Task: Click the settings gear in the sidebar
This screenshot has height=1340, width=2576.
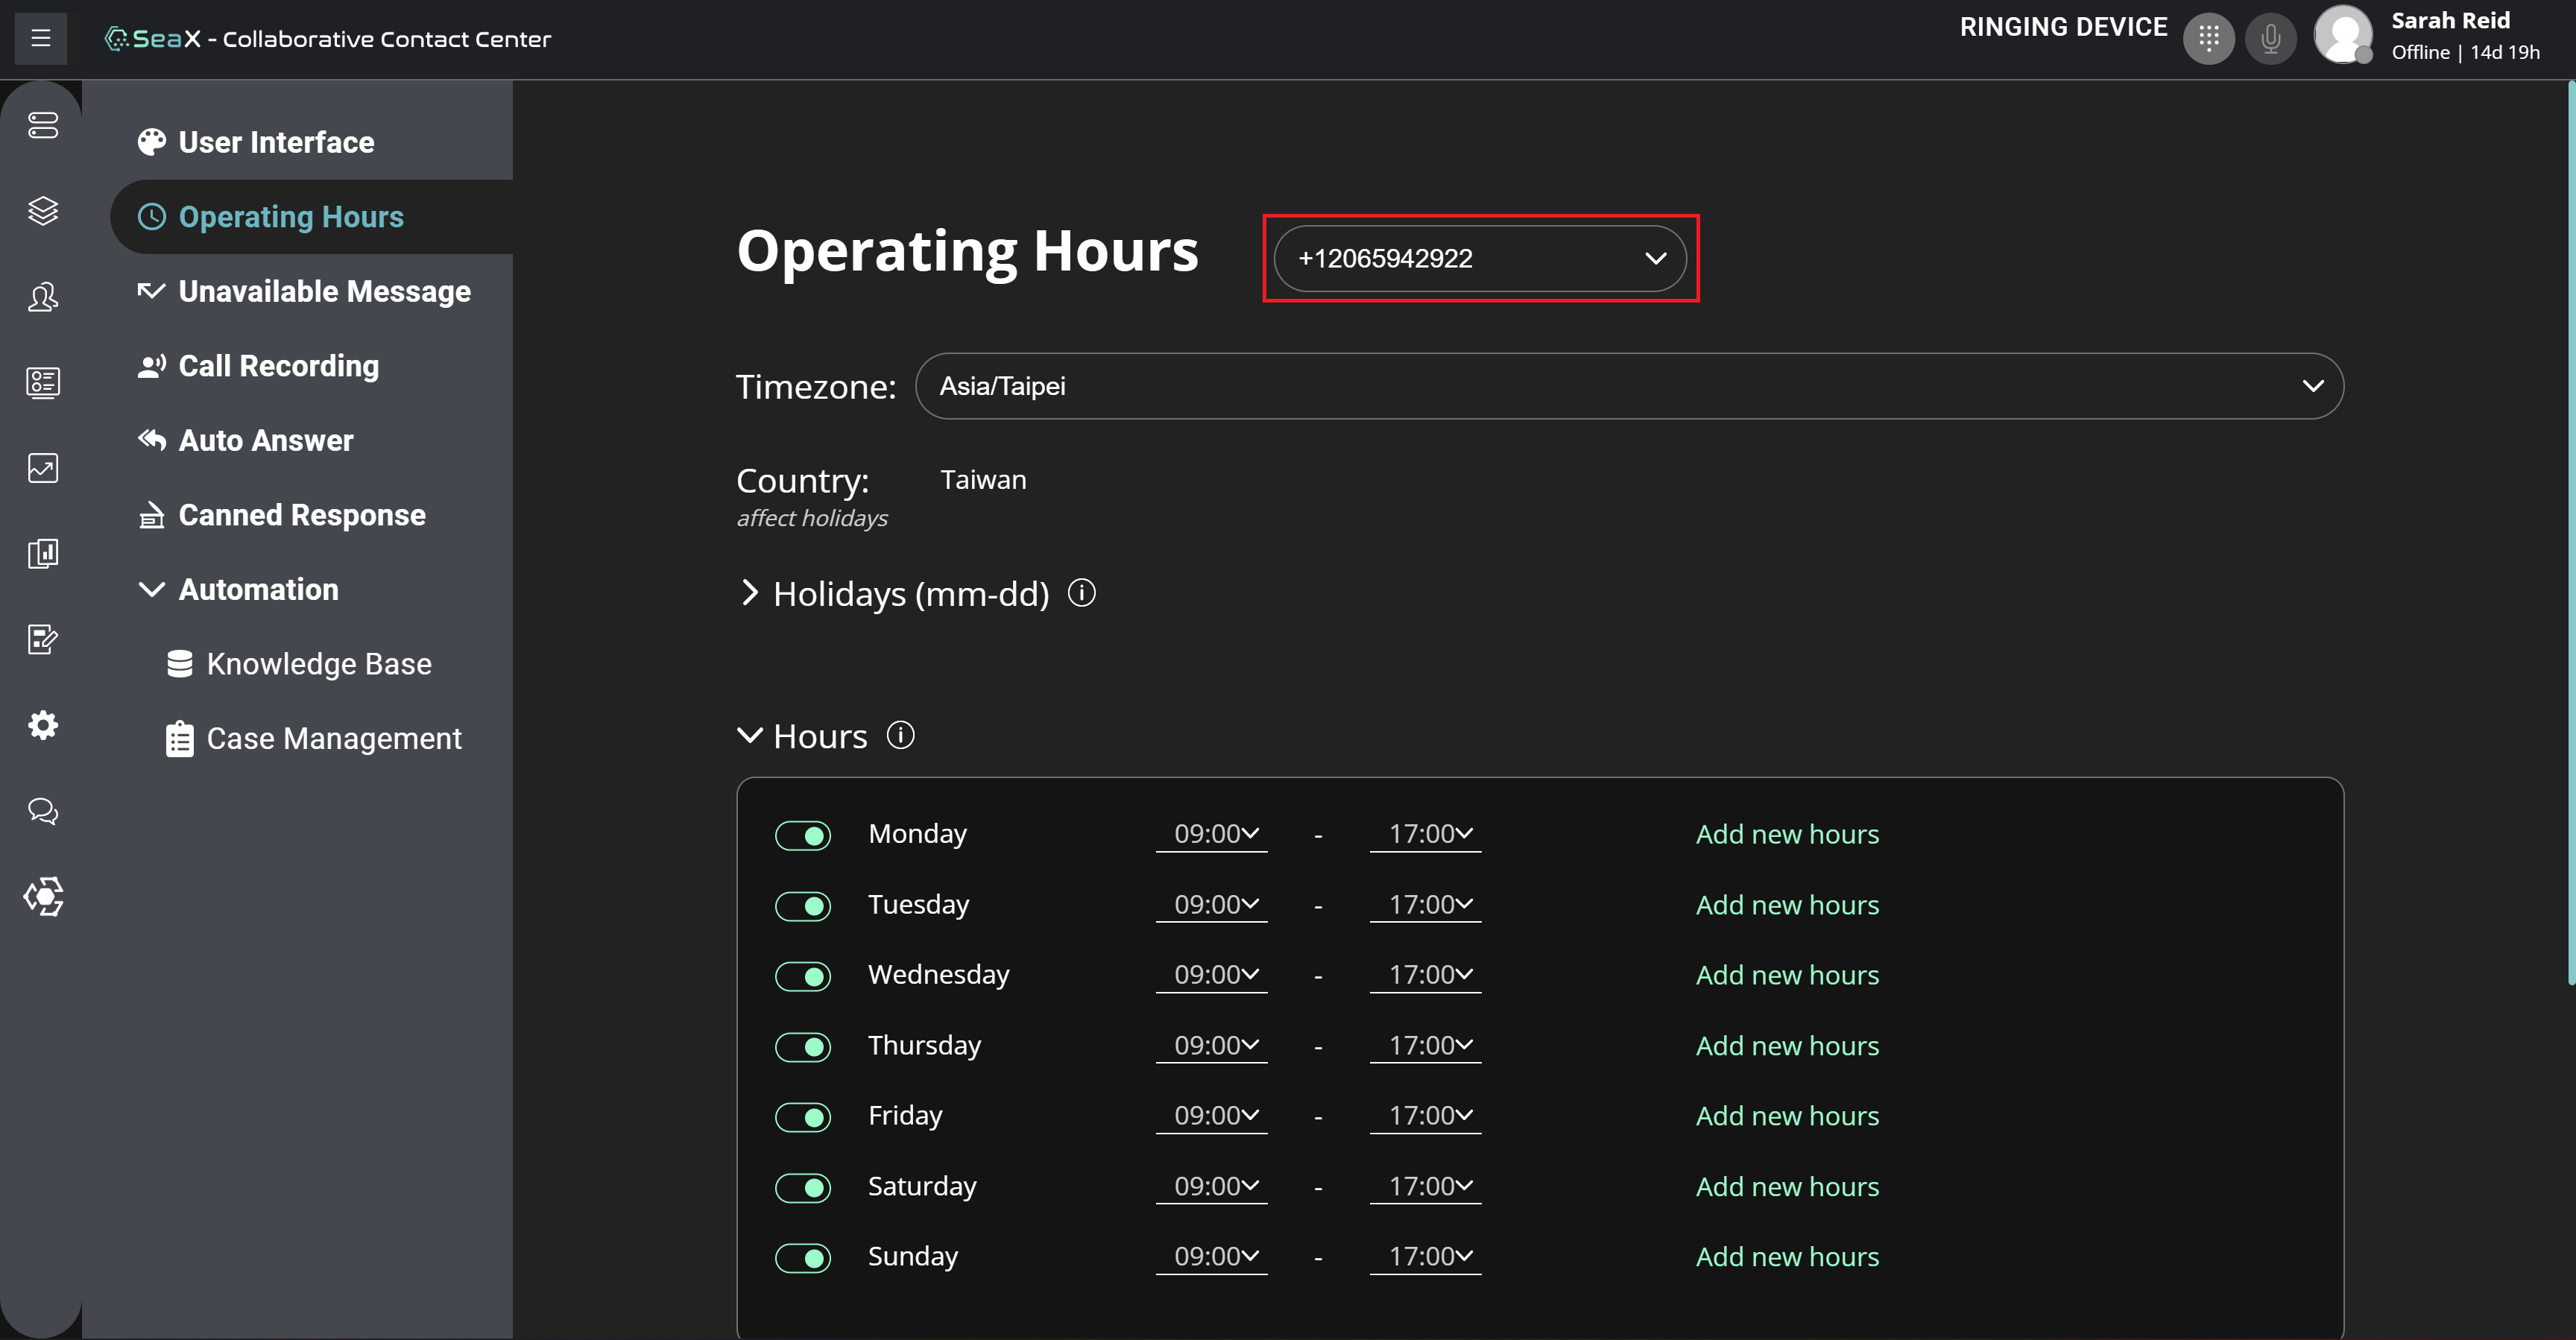Action: (42, 724)
